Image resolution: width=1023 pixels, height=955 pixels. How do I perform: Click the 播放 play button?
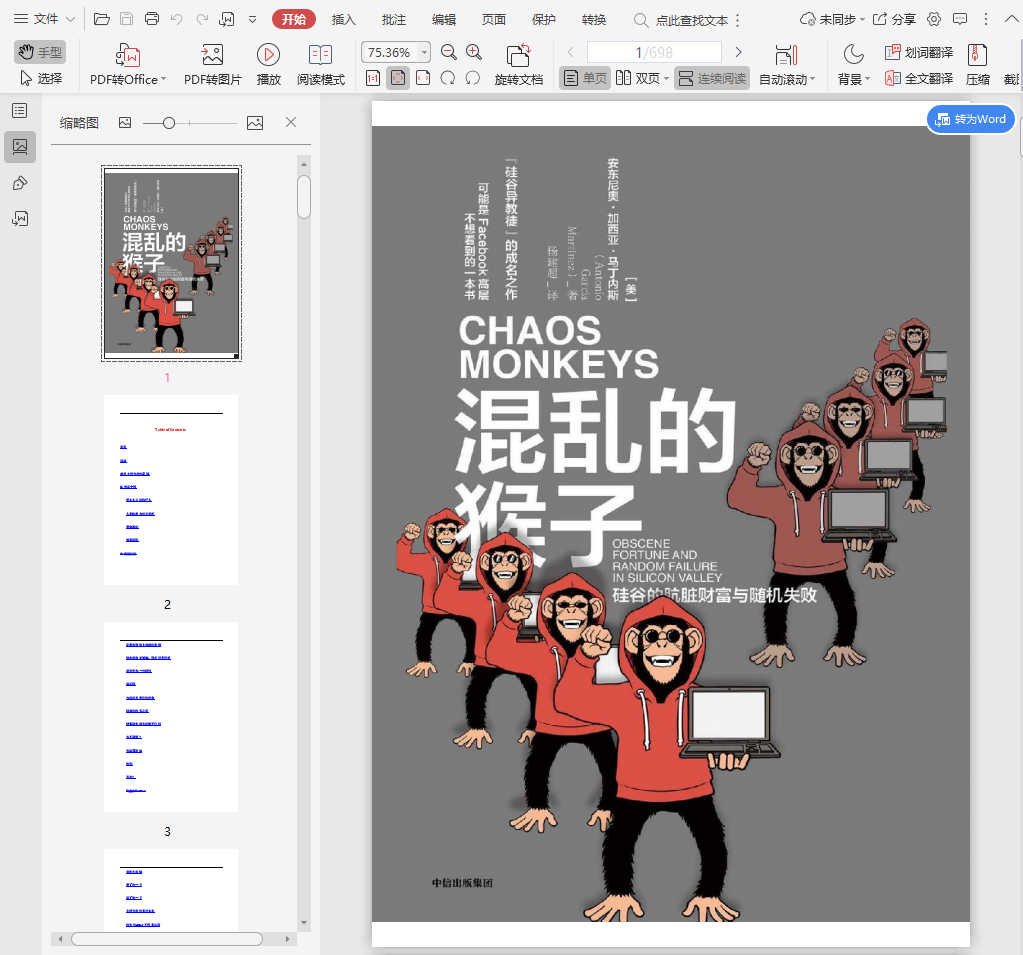(x=268, y=64)
